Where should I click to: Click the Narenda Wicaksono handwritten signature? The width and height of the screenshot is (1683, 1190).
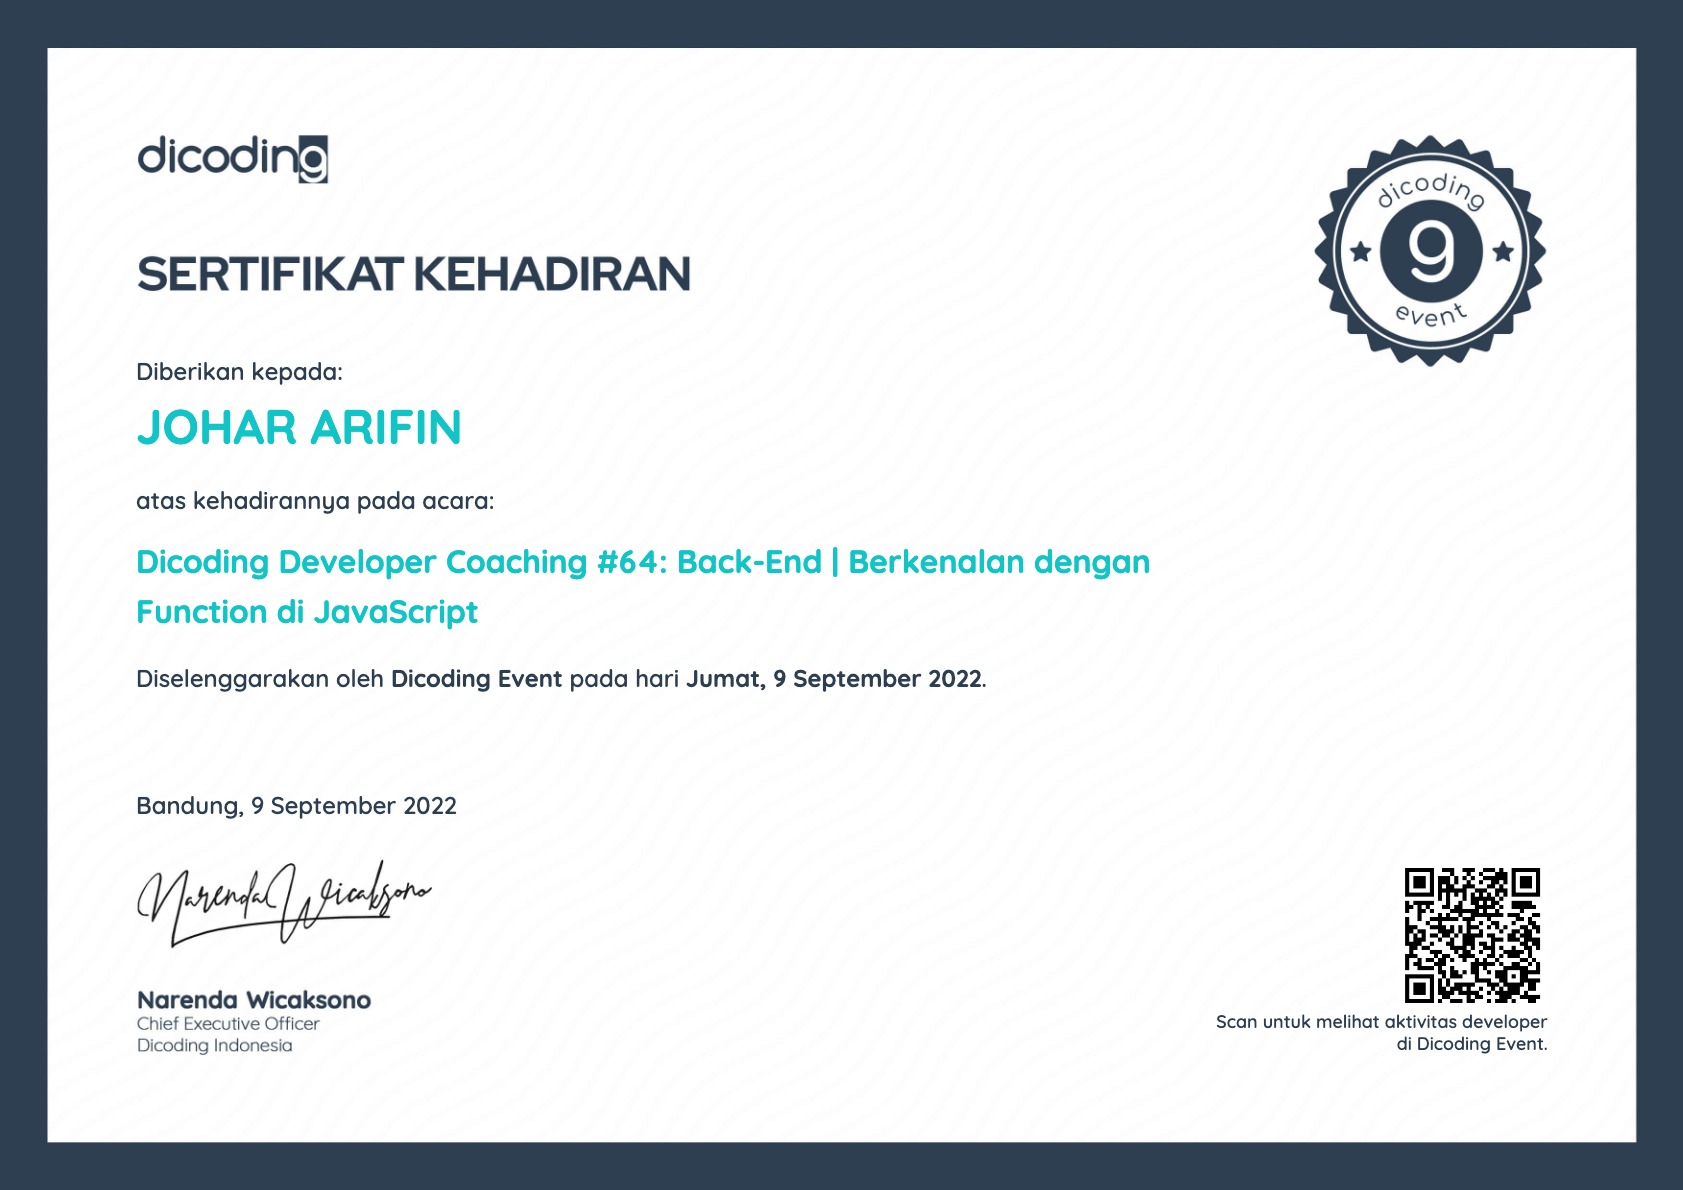283,904
